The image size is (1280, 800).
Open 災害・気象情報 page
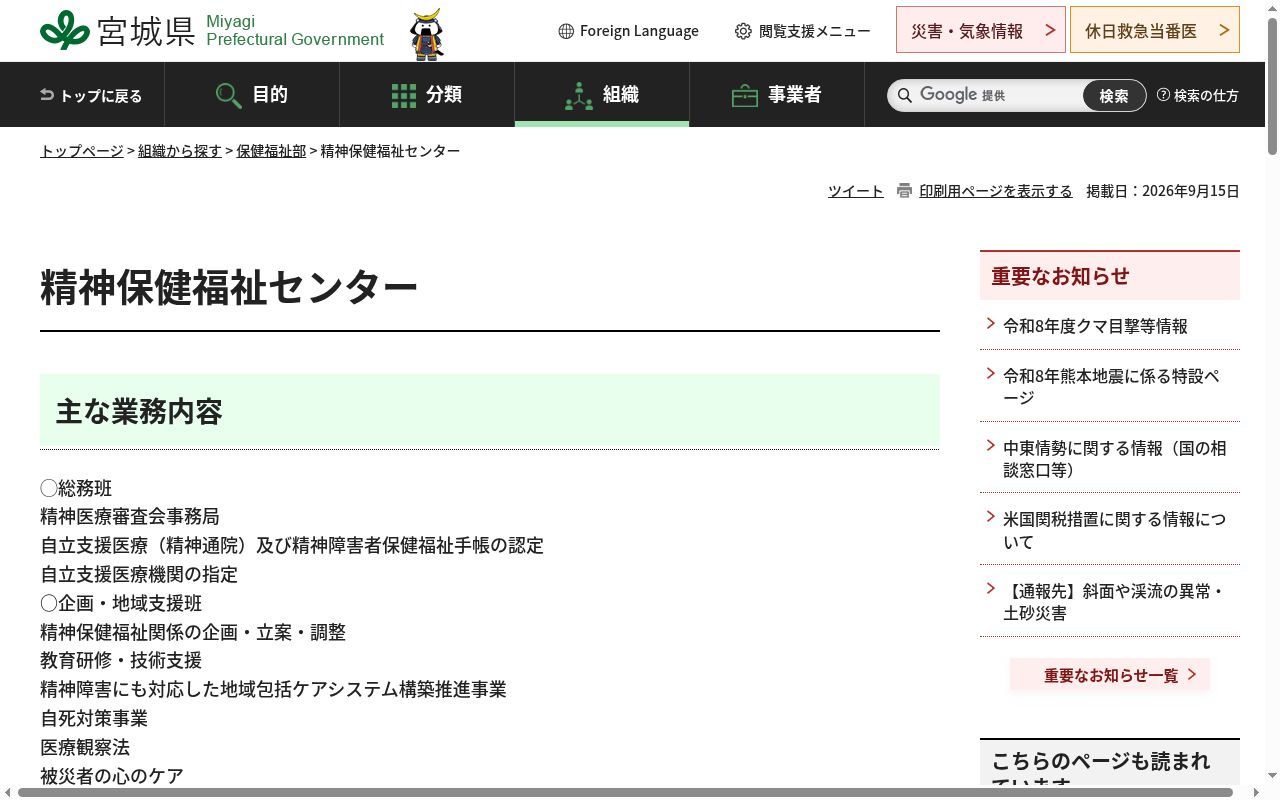[x=981, y=30]
